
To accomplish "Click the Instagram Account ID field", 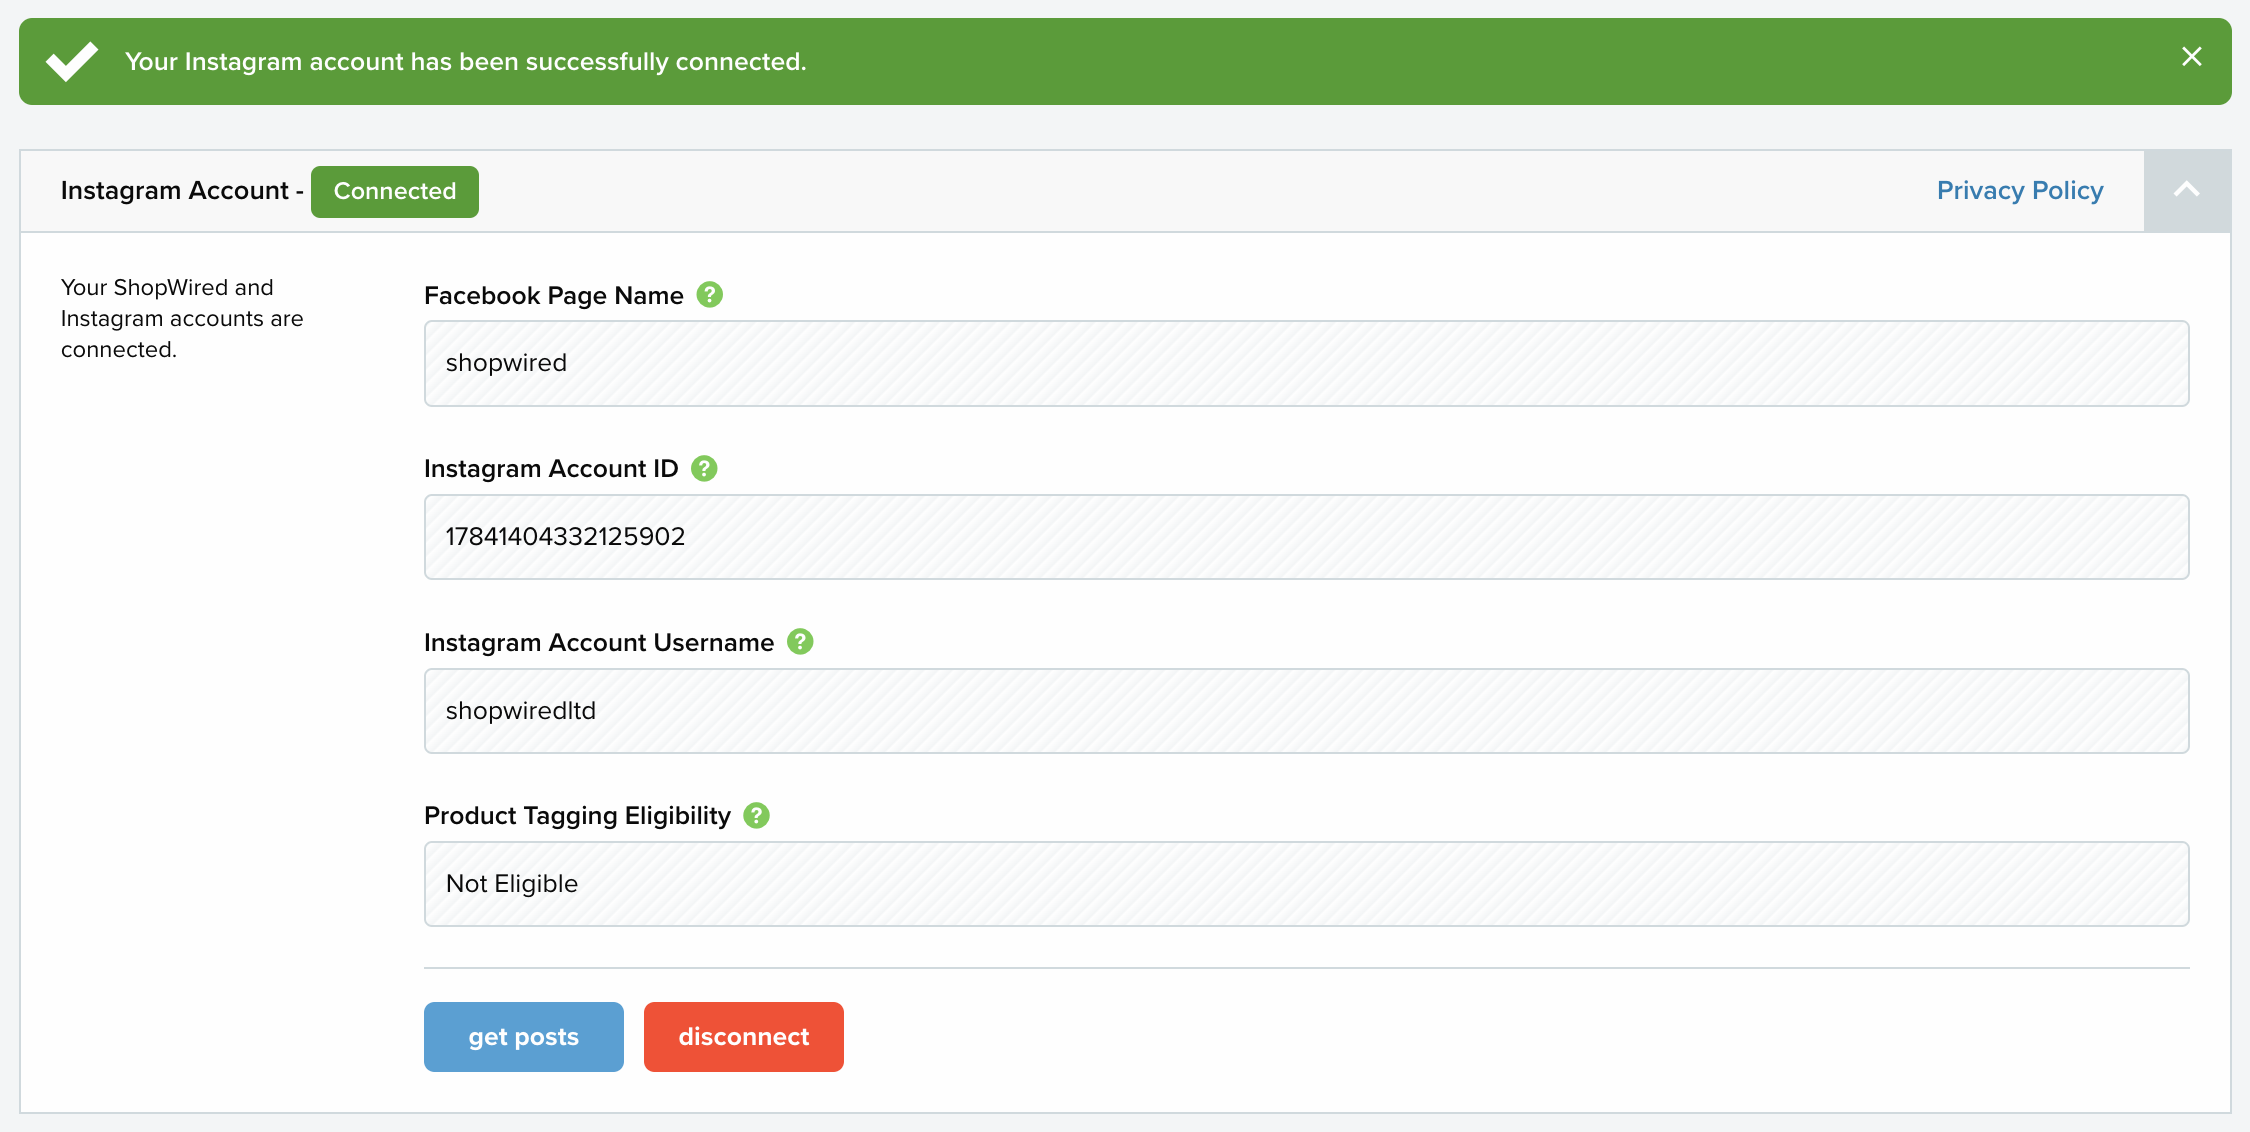I will pos(1307,537).
